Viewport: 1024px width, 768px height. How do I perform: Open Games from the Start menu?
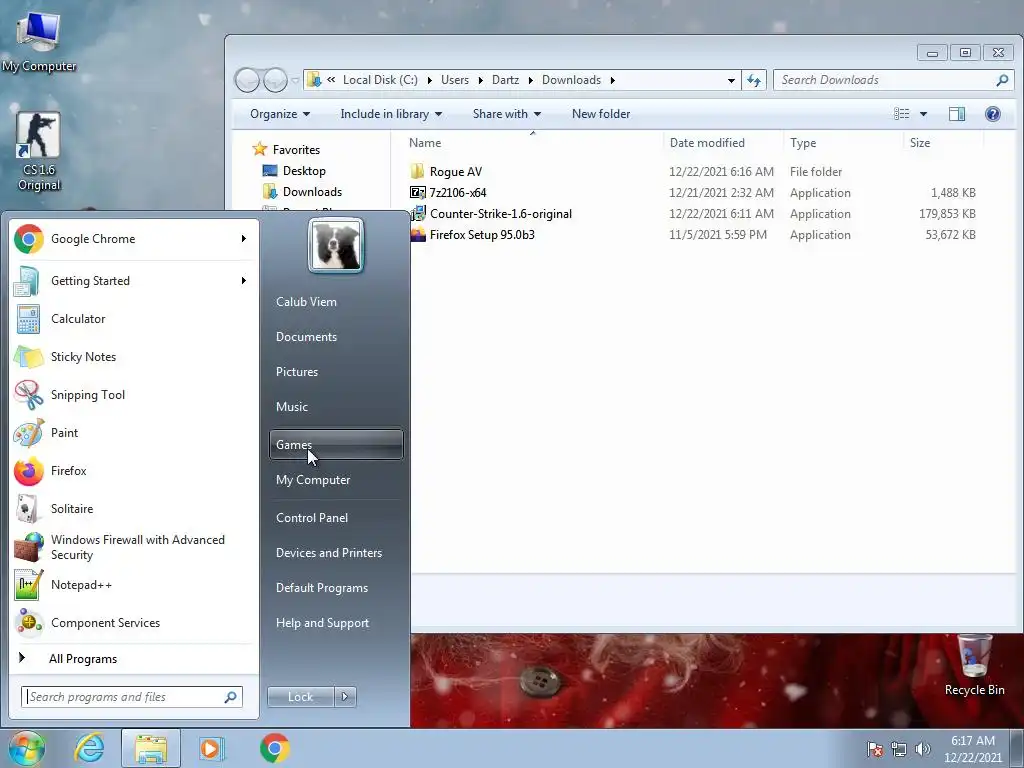336,445
